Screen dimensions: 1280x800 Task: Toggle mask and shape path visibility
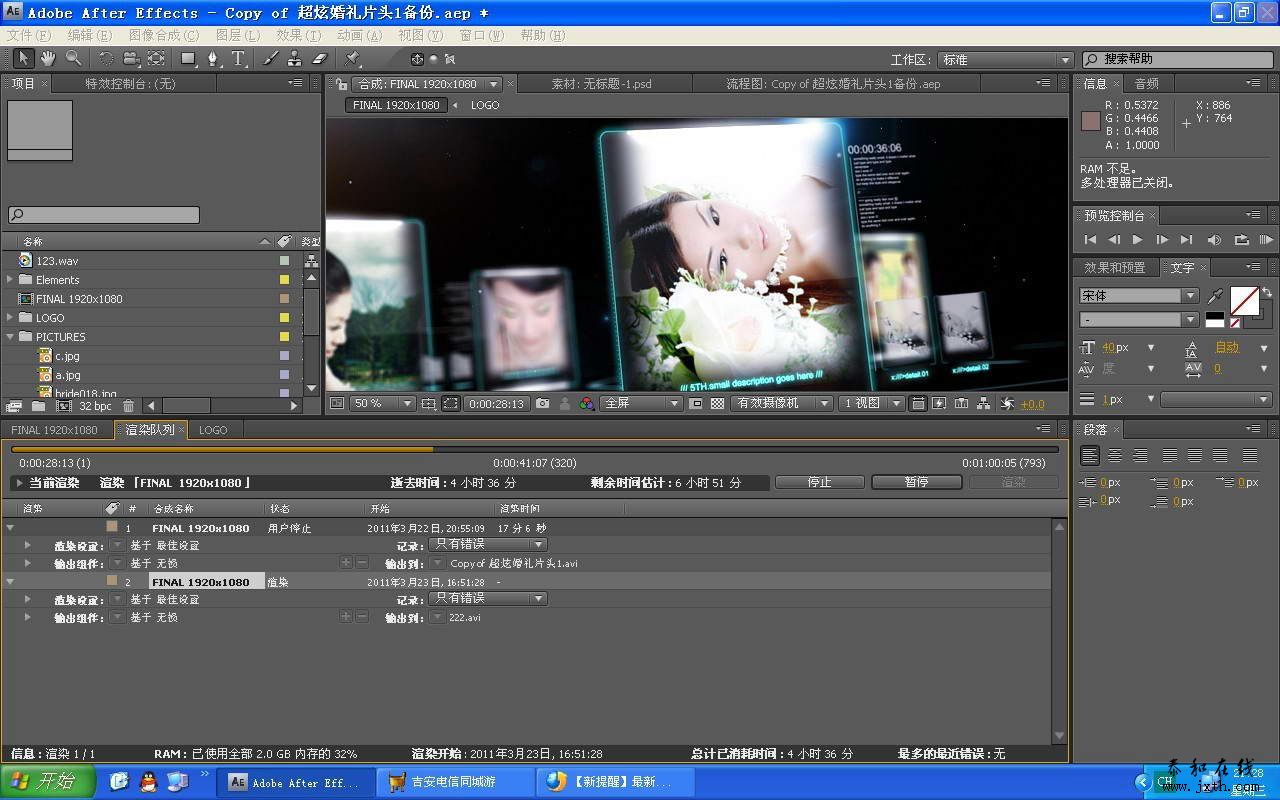451,403
